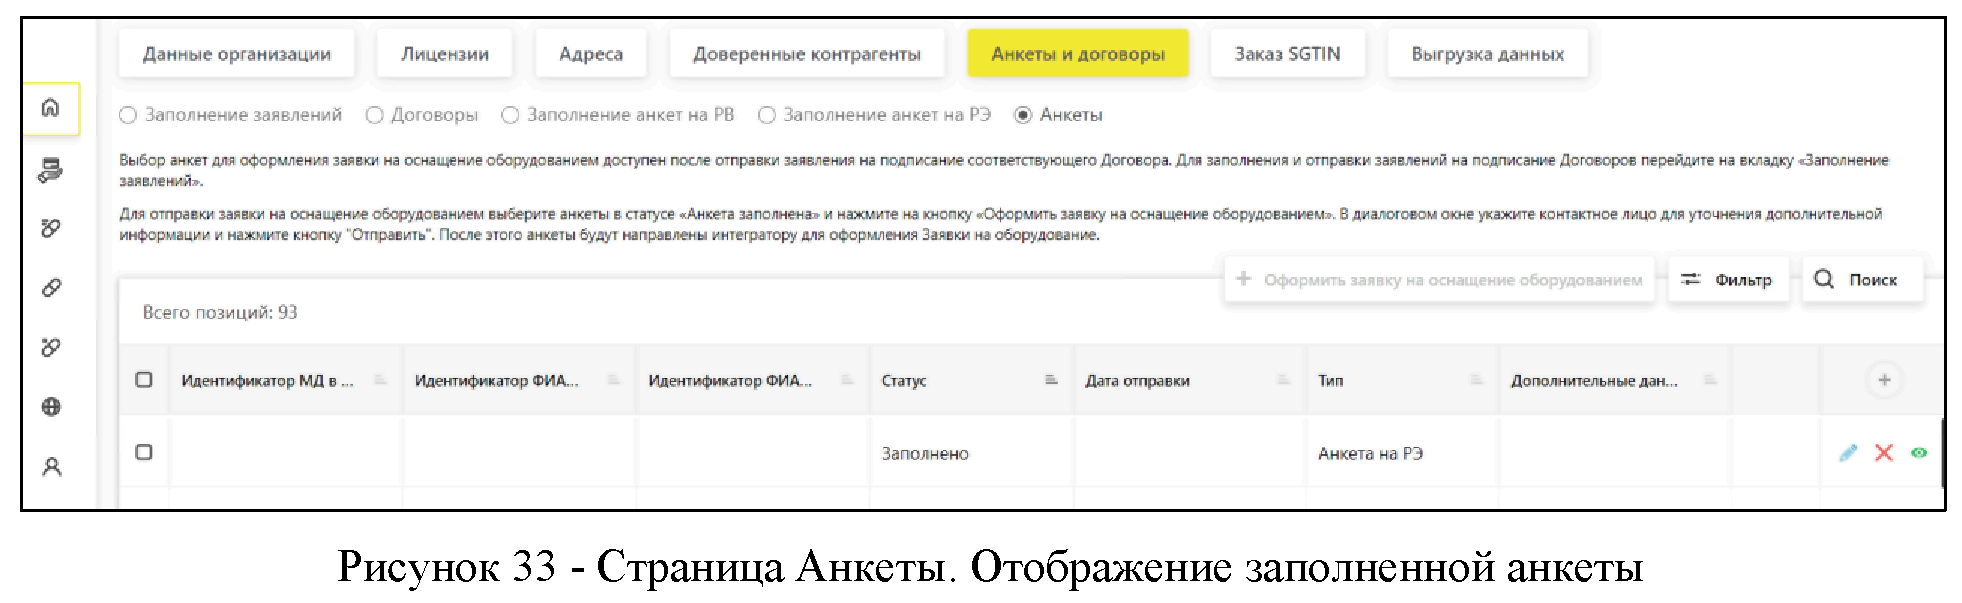The width and height of the screenshot is (1962, 603).
Task: Tick the checkbox in the Заполнено row
Action: point(144,452)
